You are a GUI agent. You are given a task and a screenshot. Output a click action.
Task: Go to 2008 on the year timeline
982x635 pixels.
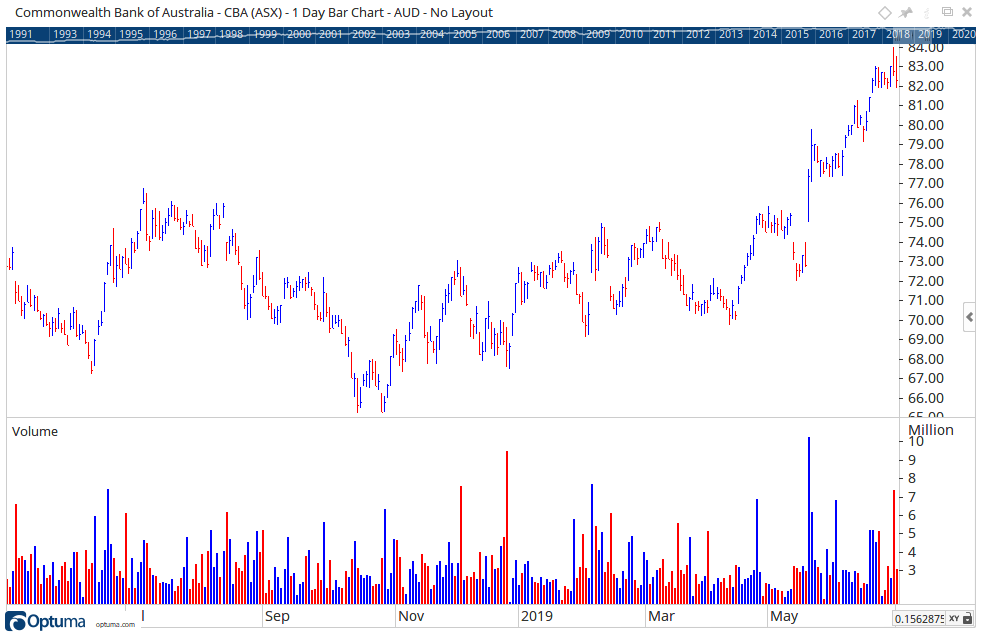564,34
